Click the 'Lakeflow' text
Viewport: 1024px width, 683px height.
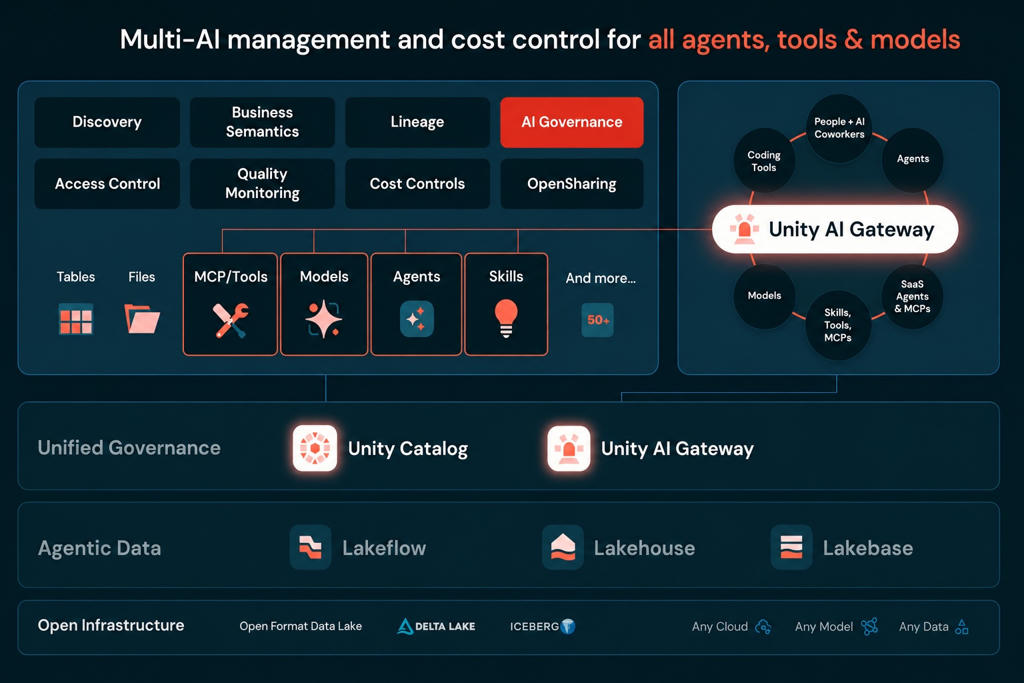pos(384,548)
